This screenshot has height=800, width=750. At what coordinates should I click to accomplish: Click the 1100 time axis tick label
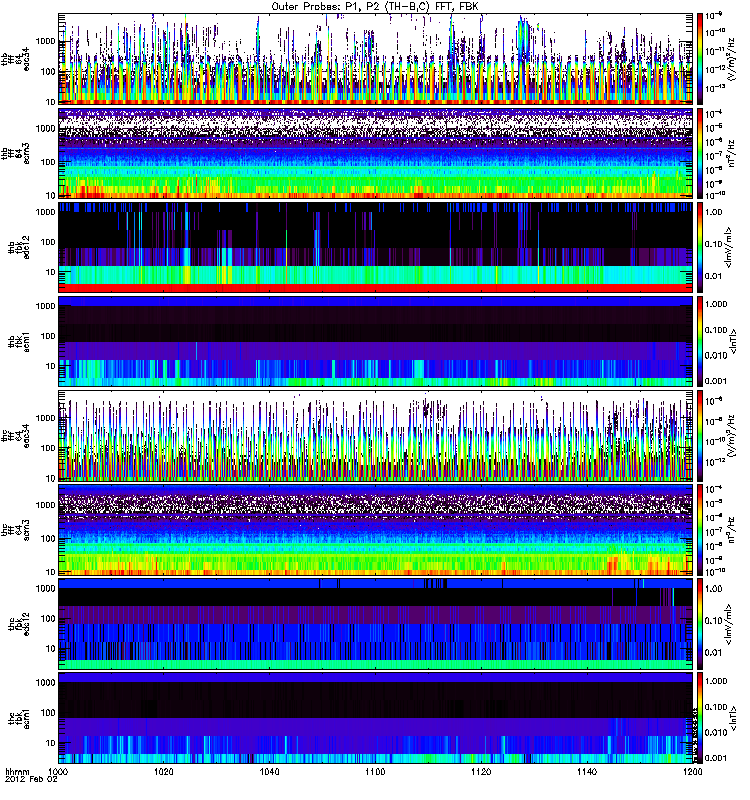(x=375, y=771)
